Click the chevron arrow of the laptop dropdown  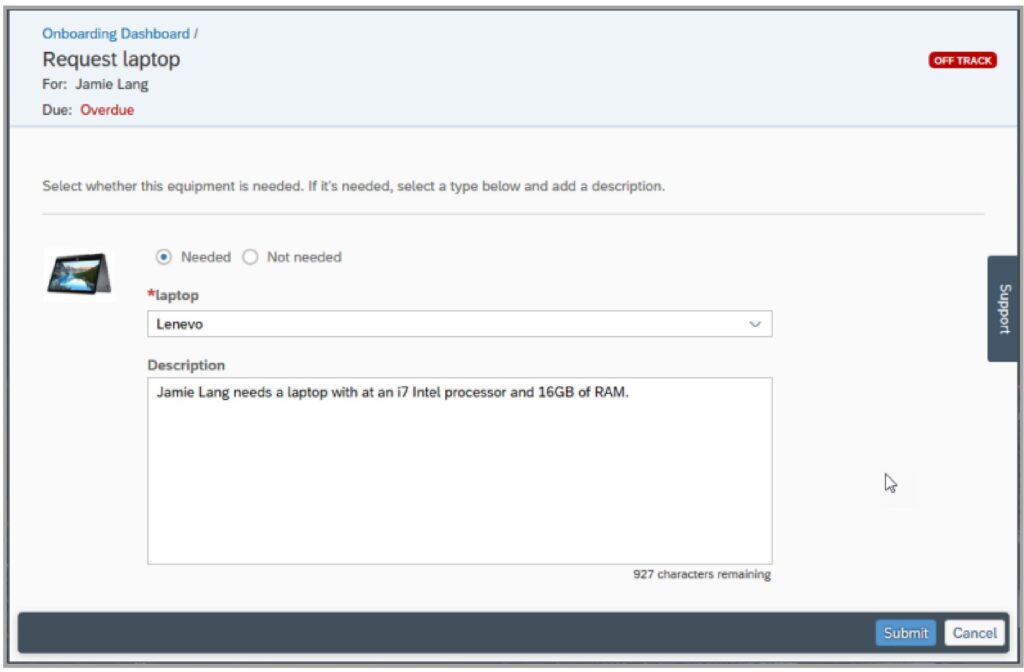pos(755,324)
